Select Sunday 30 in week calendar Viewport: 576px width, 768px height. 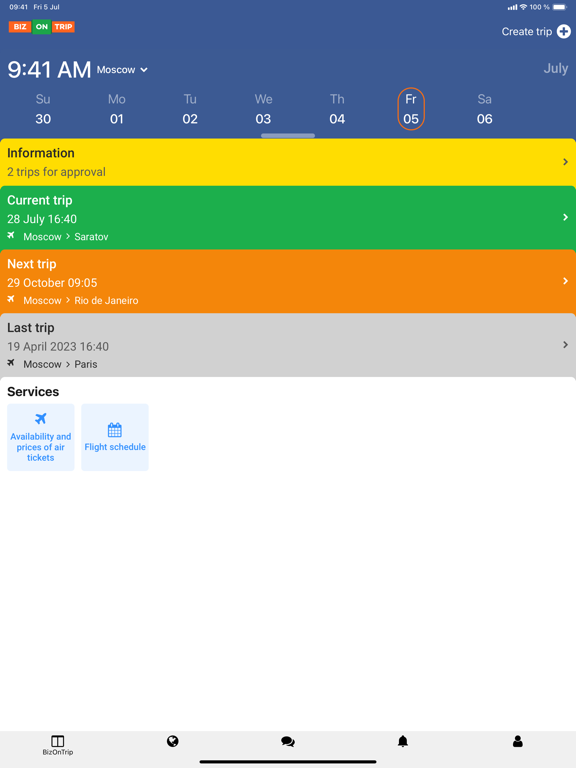(43, 109)
